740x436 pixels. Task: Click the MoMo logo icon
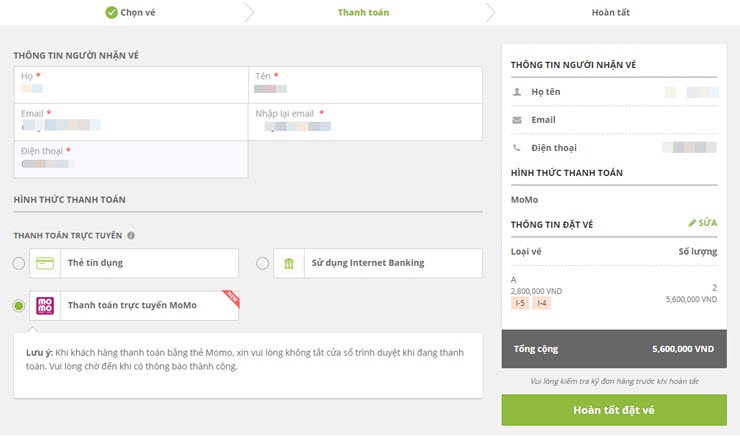click(x=45, y=305)
